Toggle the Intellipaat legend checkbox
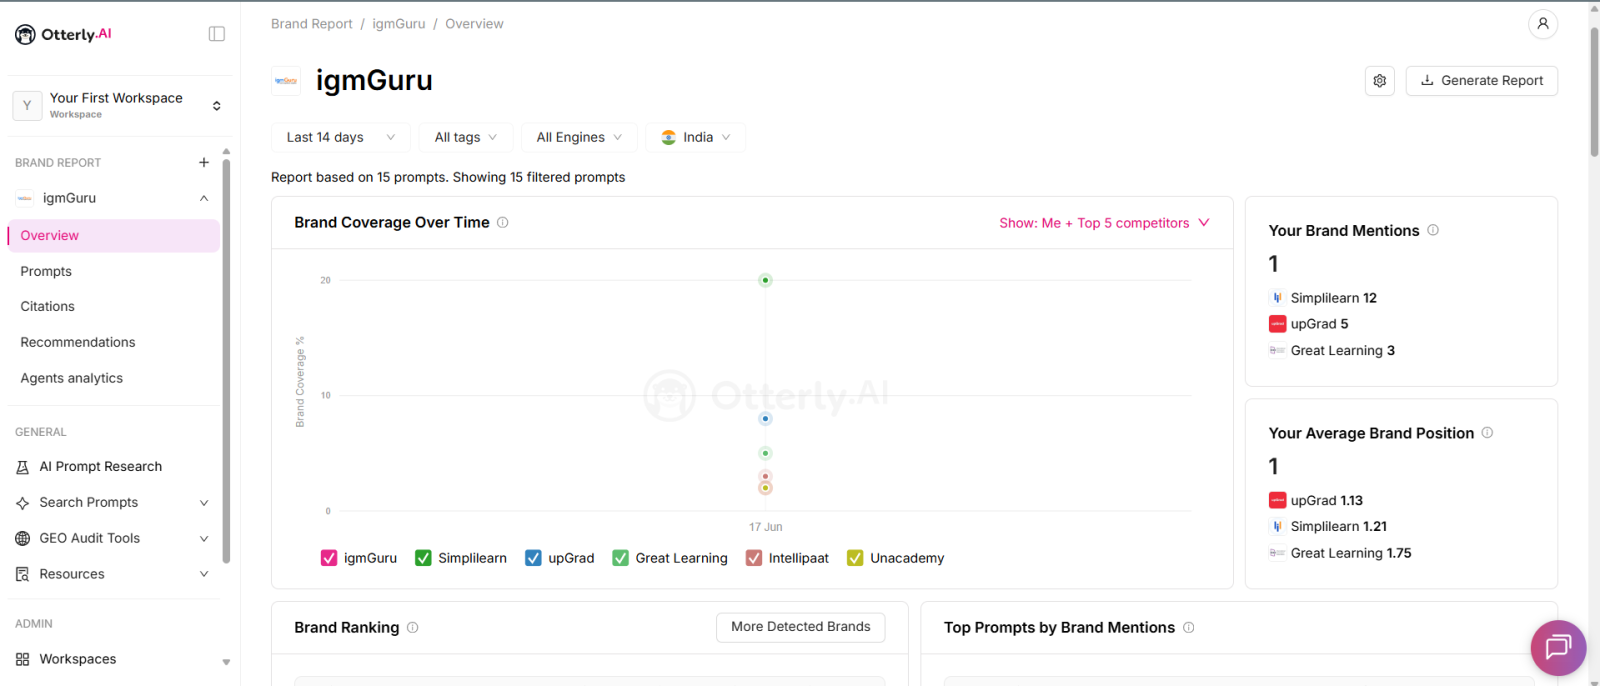 pyautogui.click(x=754, y=558)
